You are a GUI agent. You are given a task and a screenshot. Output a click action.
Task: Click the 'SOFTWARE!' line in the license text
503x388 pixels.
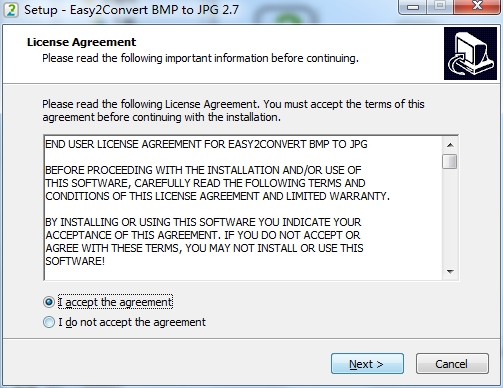click(75, 261)
